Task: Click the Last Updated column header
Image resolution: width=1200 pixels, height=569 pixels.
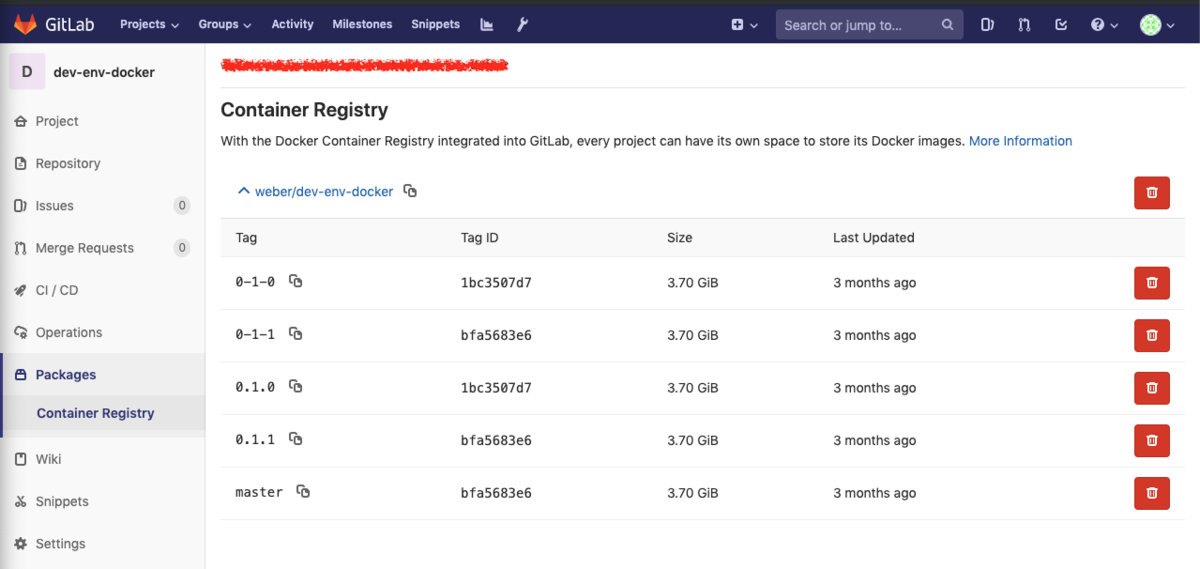Action: pos(874,238)
